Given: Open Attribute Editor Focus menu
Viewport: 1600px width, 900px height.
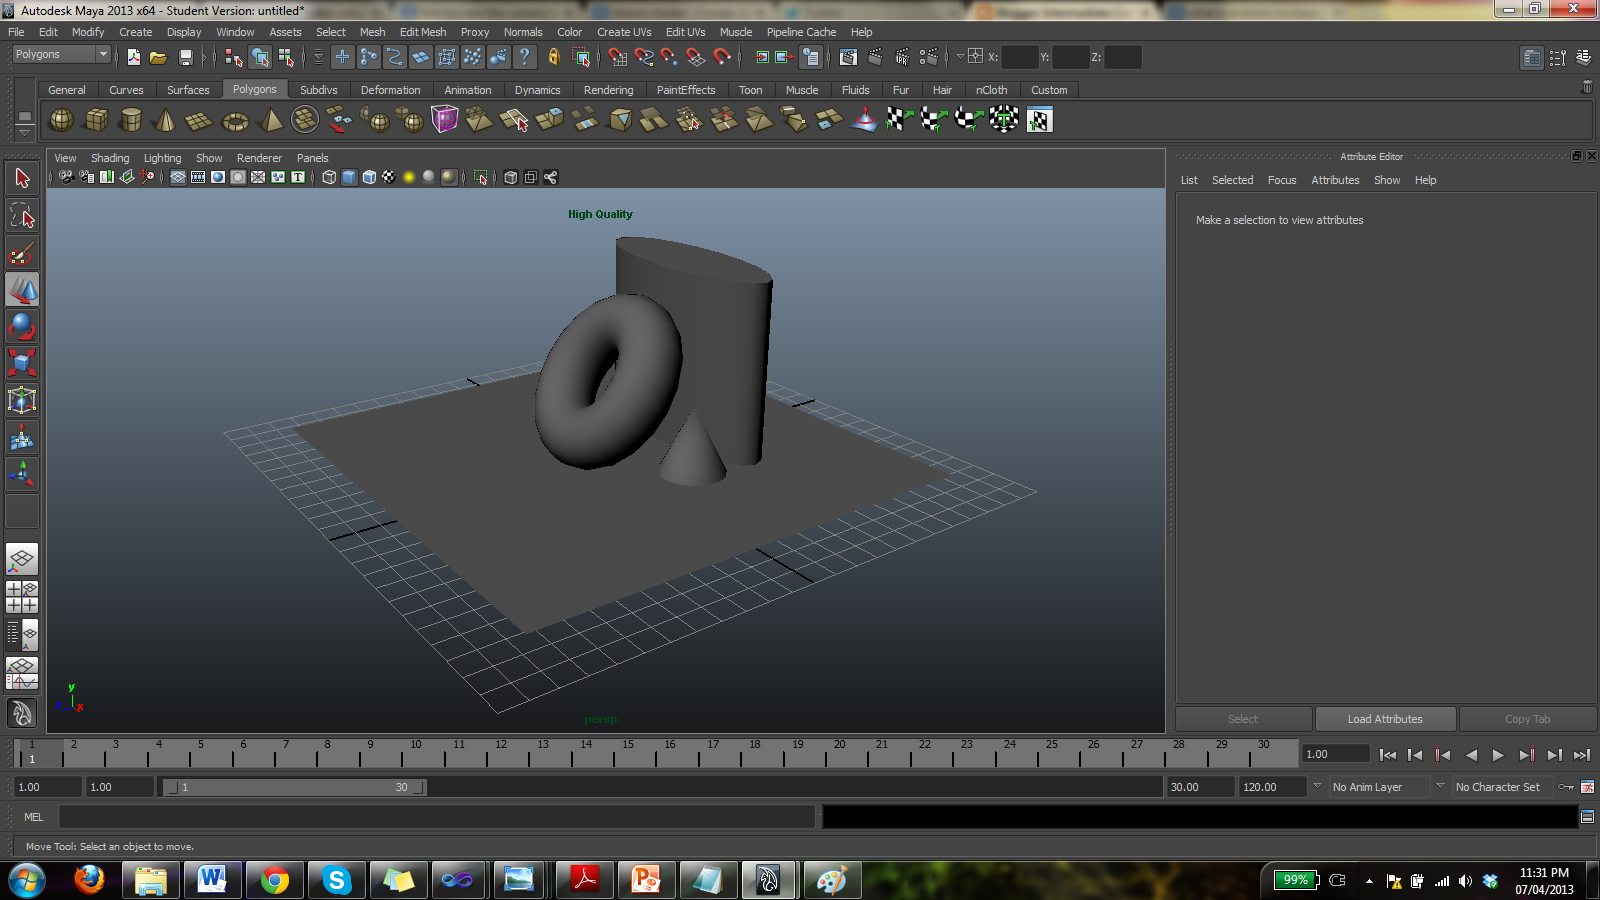Looking at the screenshot, I should coord(1282,180).
